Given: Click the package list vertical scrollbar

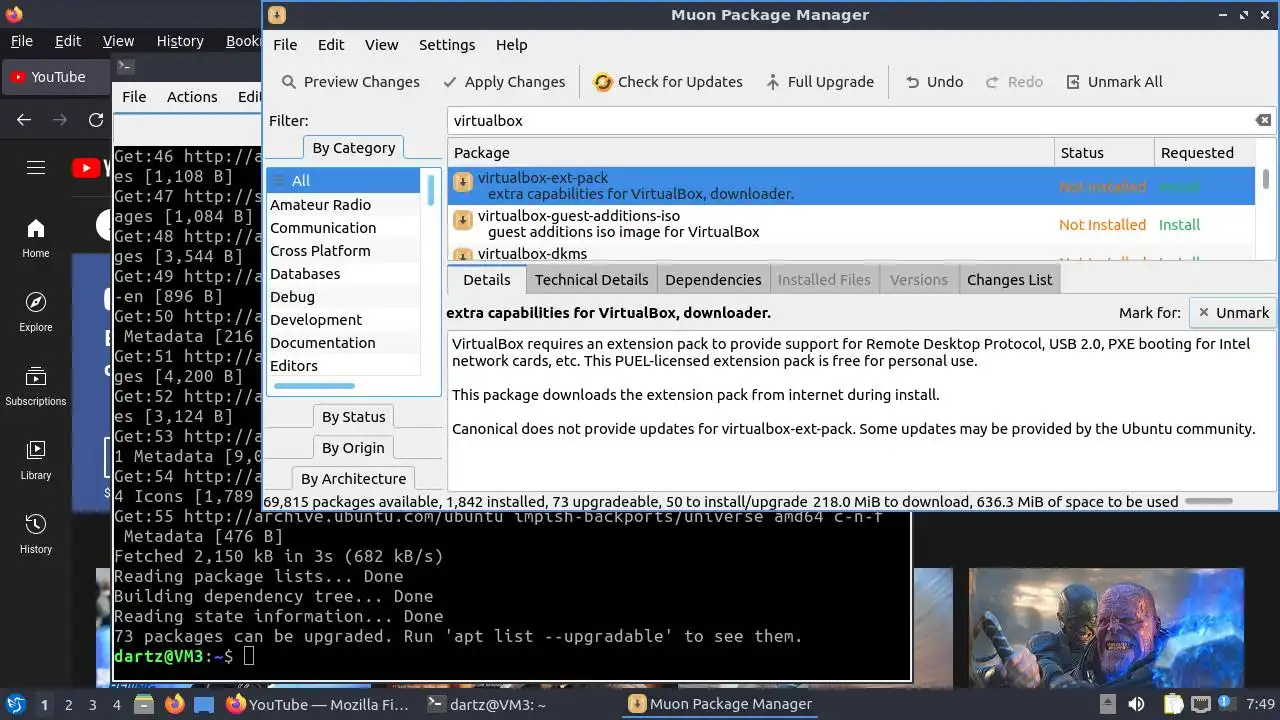Looking at the screenshot, I should click(1265, 178).
